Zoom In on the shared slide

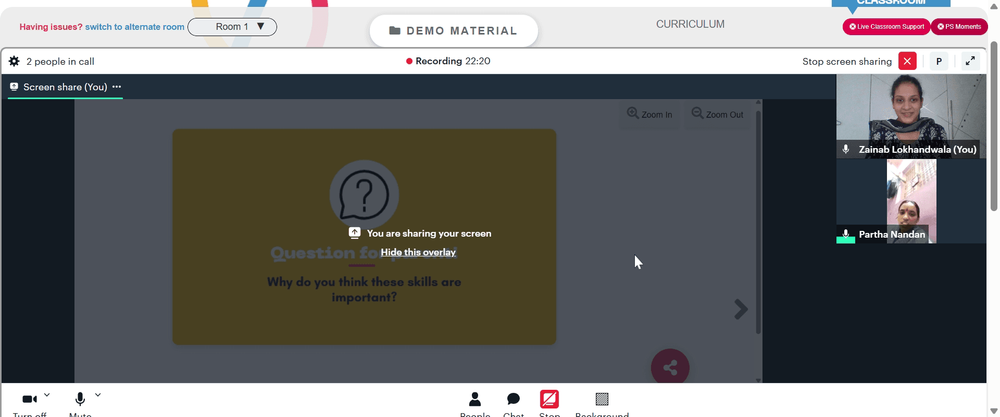pyautogui.click(x=649, y=114)
